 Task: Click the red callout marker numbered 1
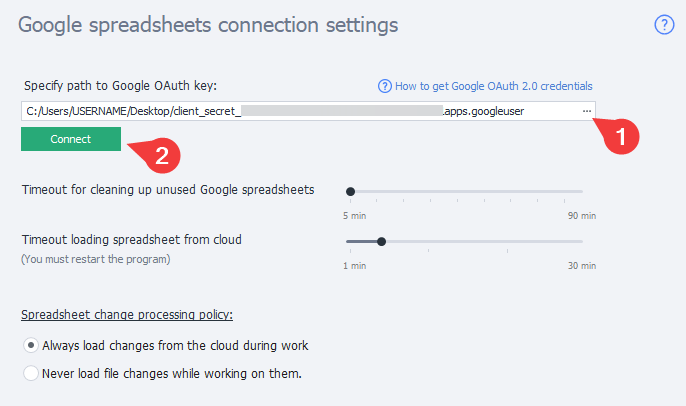click(622, 137)
